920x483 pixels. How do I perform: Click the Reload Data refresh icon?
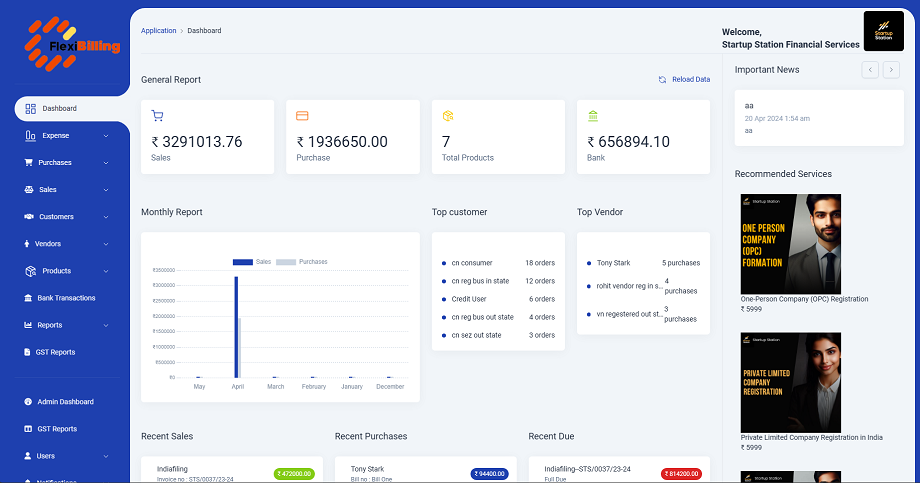(662, 80)
